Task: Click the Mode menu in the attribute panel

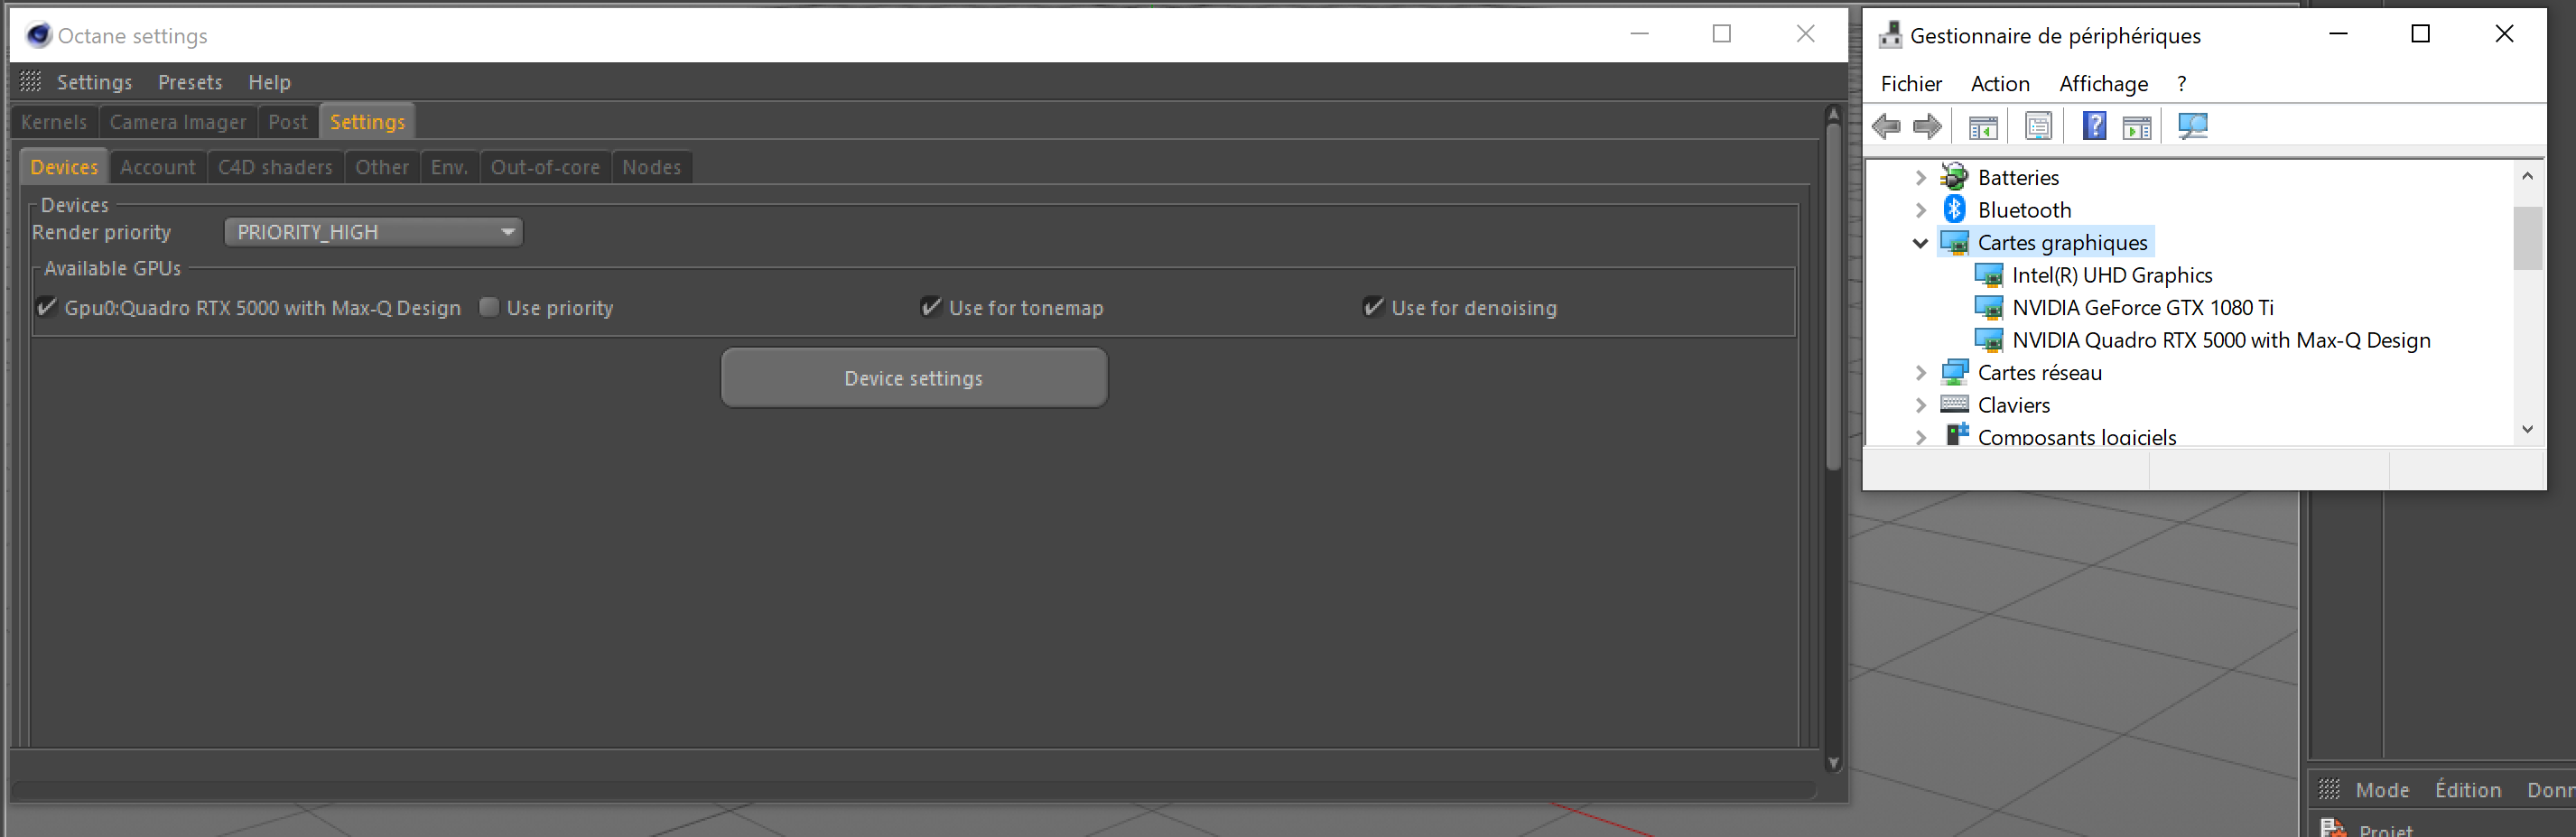Action: point(2382,790)
